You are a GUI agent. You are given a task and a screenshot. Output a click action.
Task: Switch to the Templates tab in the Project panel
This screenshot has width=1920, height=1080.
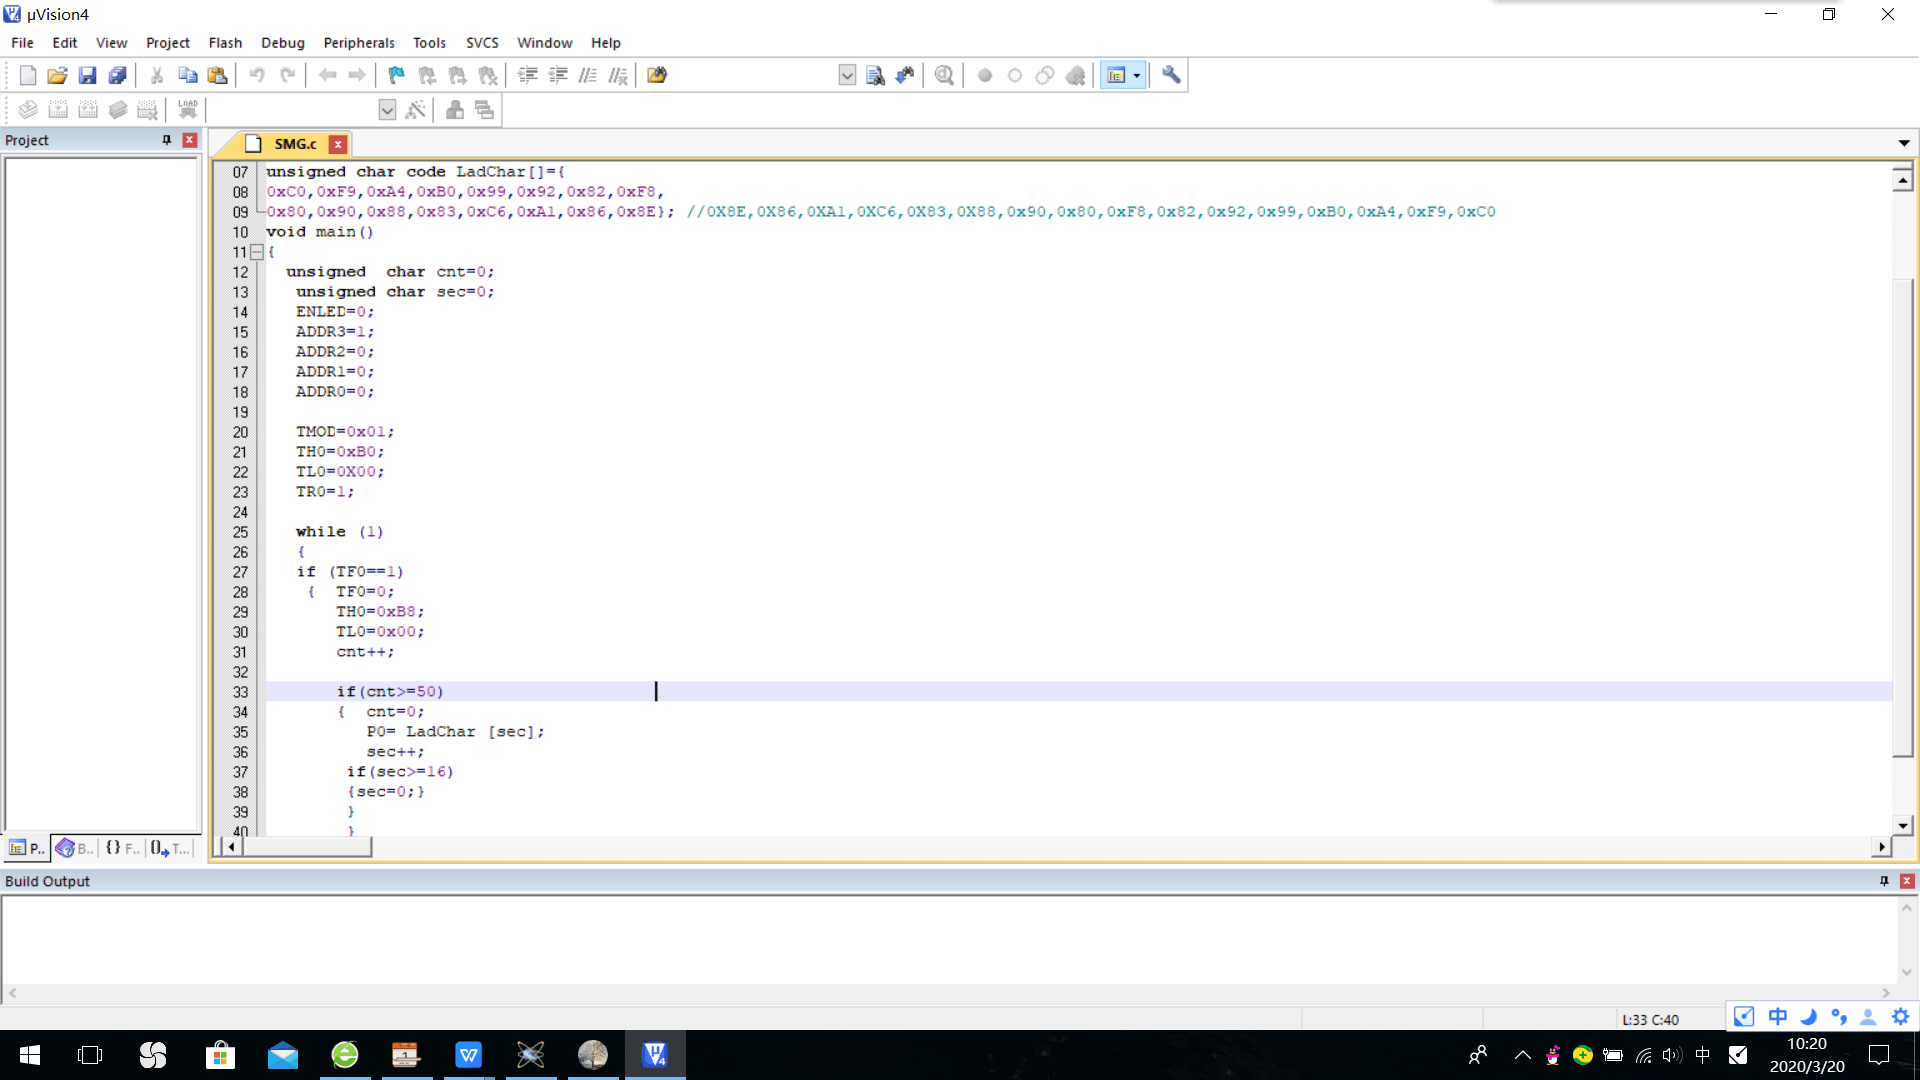click(170, 848)
